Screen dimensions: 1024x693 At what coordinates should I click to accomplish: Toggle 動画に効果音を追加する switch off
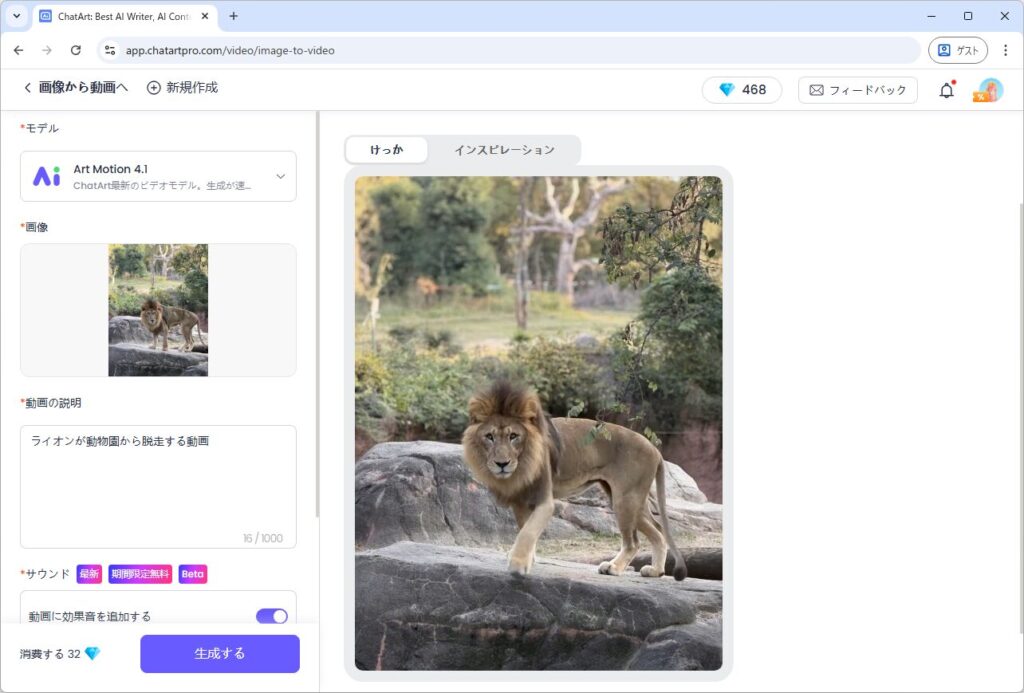tap(271, 616)
